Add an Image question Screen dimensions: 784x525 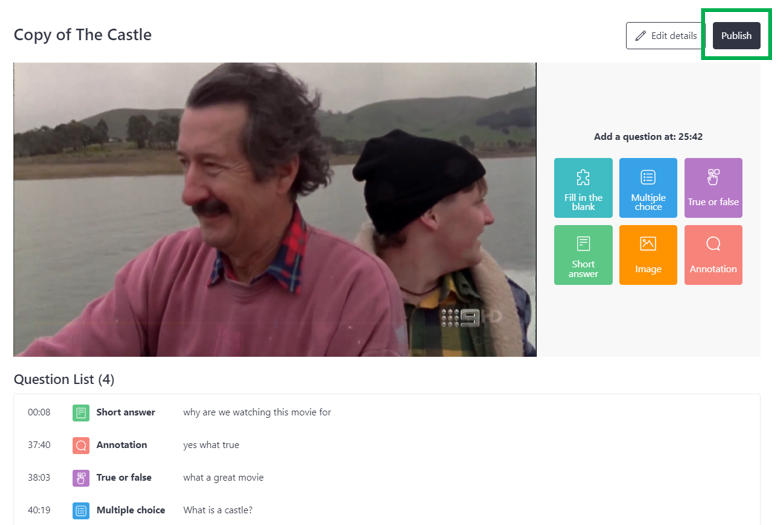pos(648,255)
